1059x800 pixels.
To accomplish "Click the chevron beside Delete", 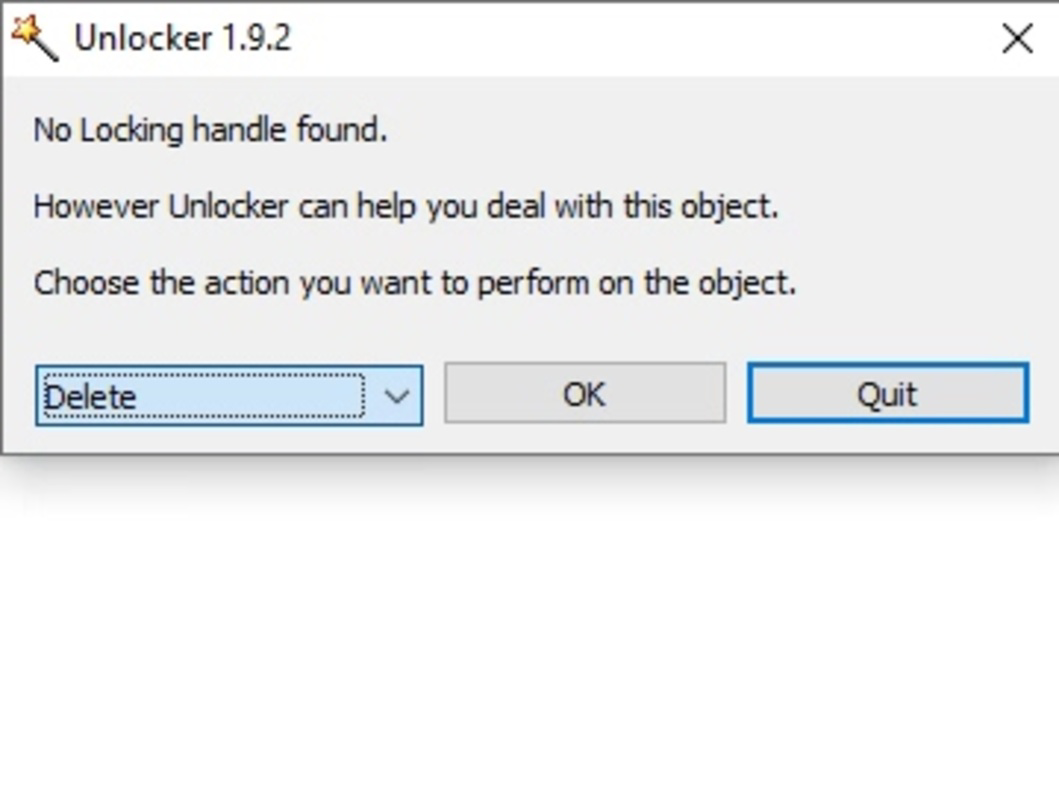I will tap(397, 396).
